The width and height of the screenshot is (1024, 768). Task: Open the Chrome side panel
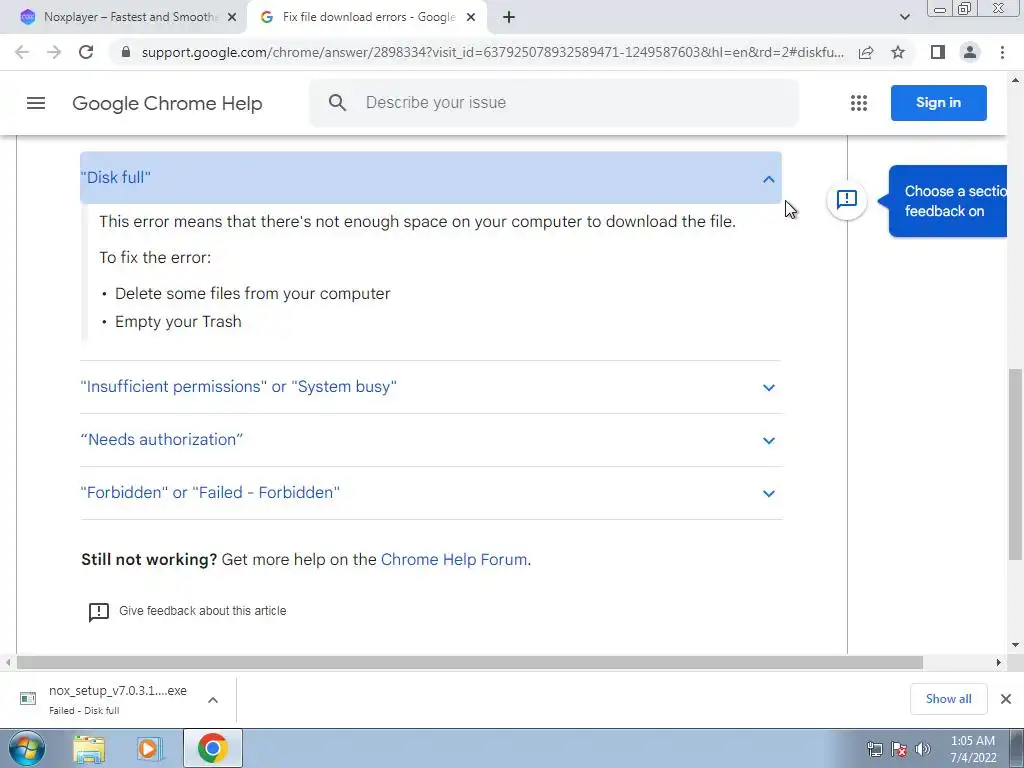(938, 52)
